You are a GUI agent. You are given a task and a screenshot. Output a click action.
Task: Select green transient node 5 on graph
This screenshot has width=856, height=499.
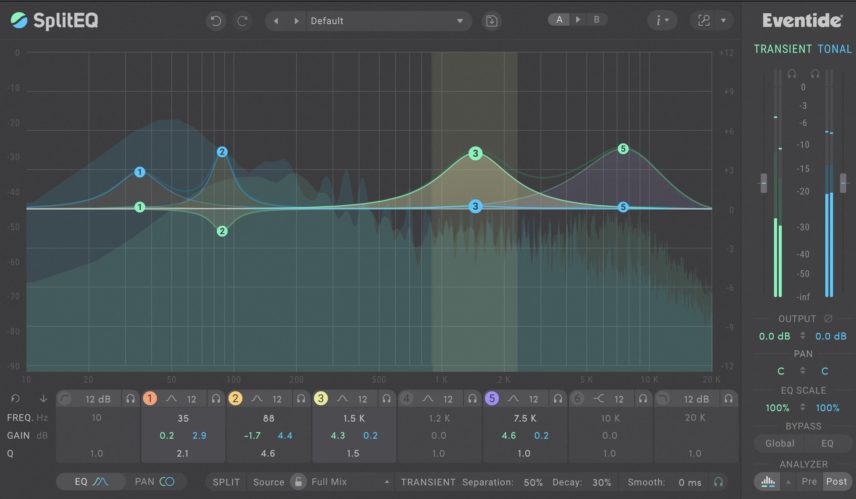coord(623,148)
